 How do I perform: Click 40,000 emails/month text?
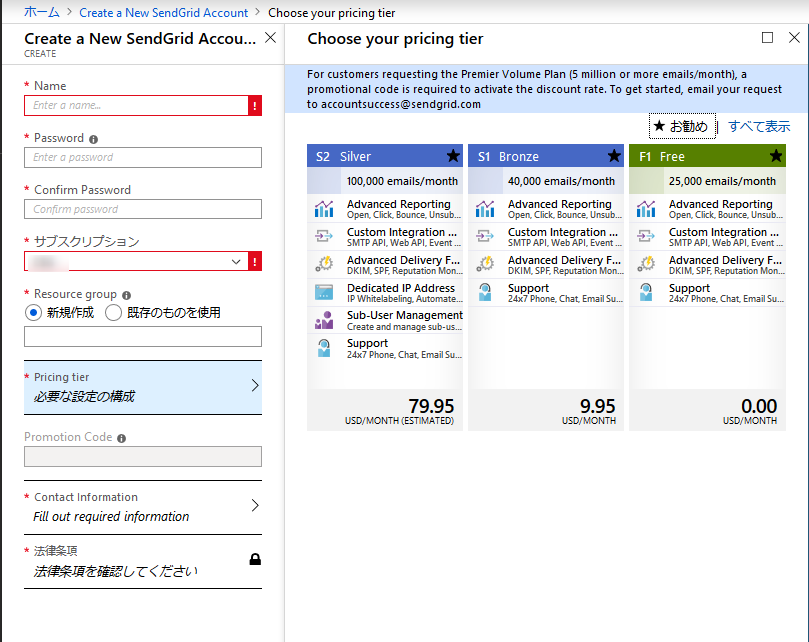(x=561, y=181)
